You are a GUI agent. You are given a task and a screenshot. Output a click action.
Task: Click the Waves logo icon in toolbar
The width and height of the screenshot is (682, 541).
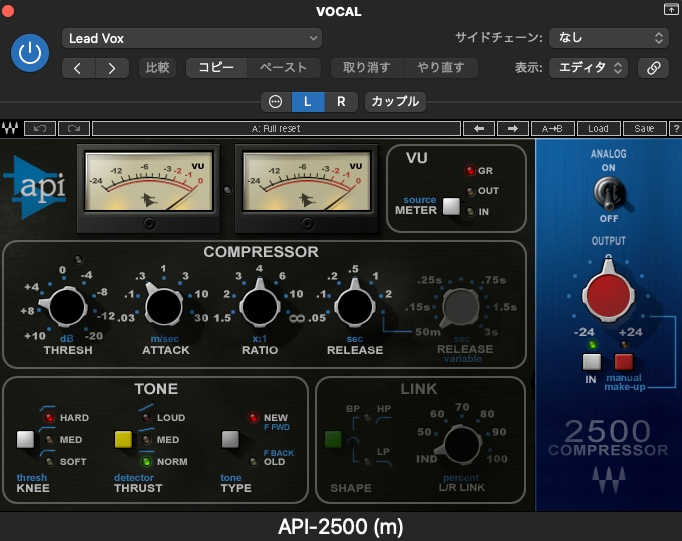pos(12,129)
